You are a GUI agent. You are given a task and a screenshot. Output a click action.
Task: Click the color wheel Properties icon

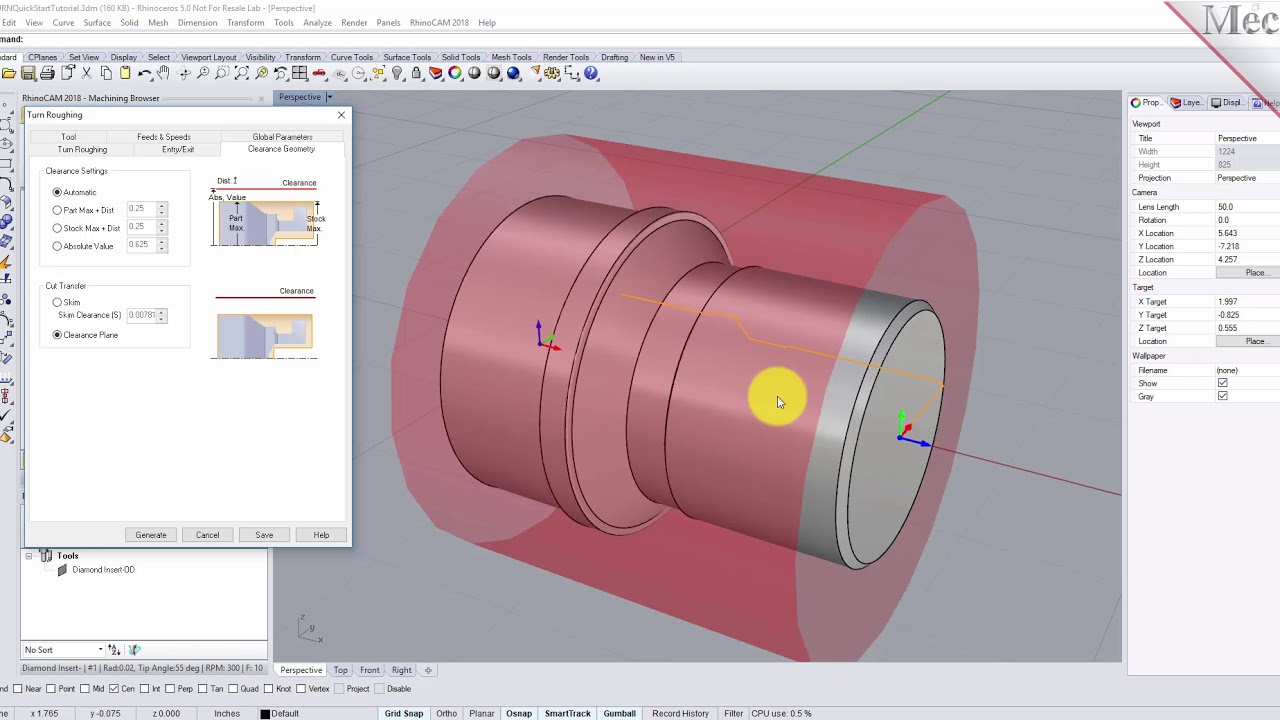(455, 73)
